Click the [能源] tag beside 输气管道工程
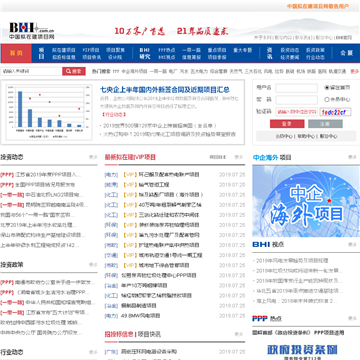This screenshot has height=360, width=360. [111, 185]
